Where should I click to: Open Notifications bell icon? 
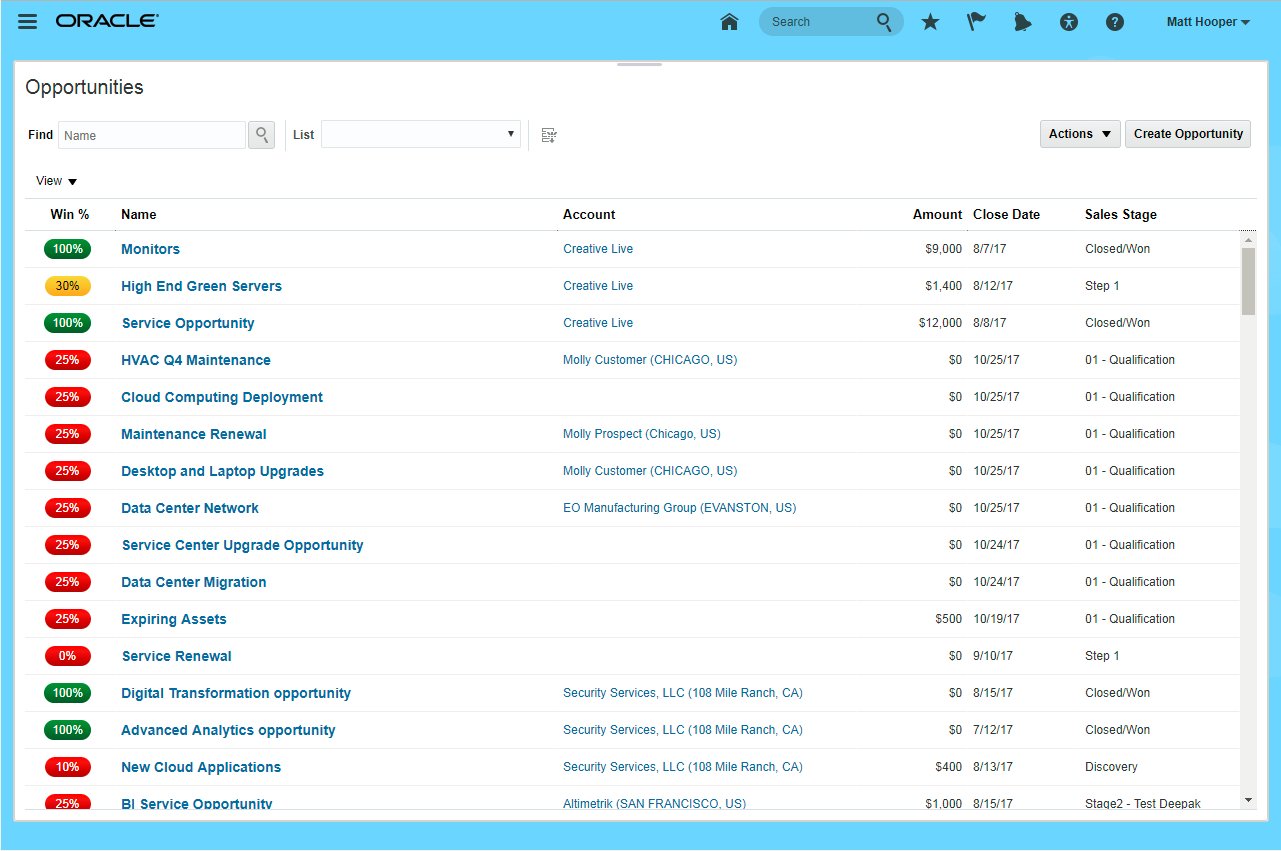1022,22
